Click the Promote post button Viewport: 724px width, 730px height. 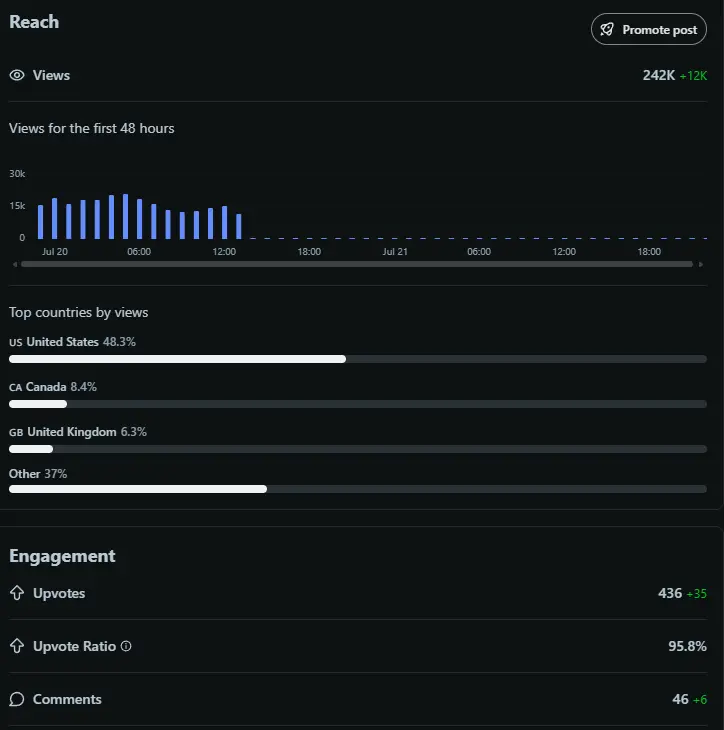(x=649, y=29)
